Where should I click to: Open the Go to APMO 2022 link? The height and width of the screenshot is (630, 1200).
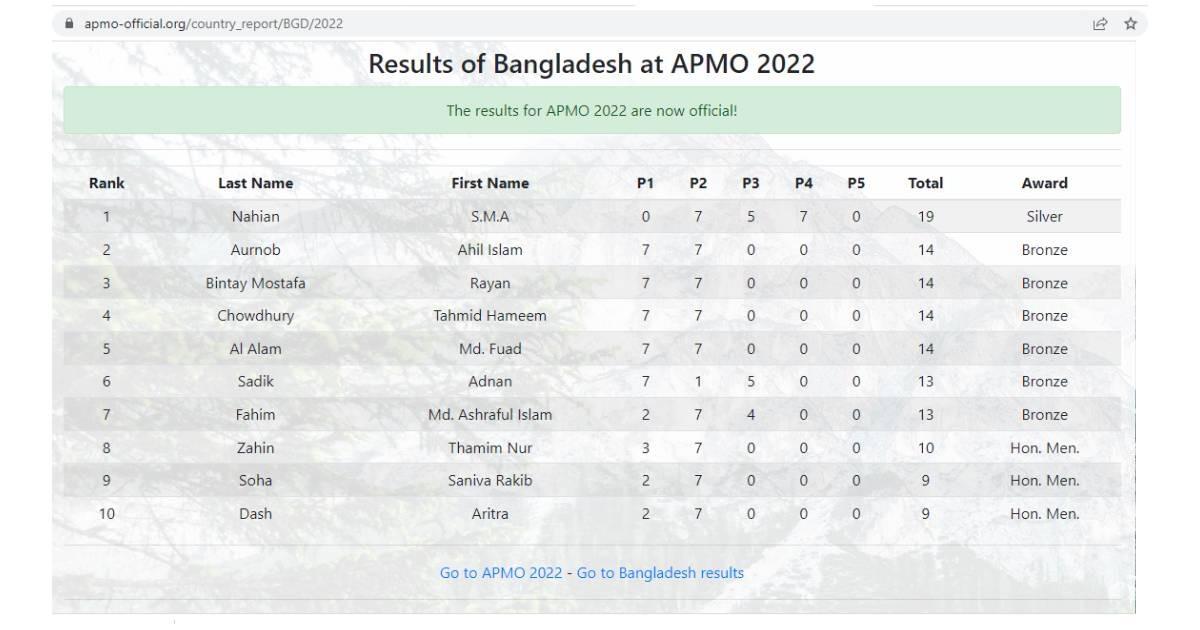[501, 573]
